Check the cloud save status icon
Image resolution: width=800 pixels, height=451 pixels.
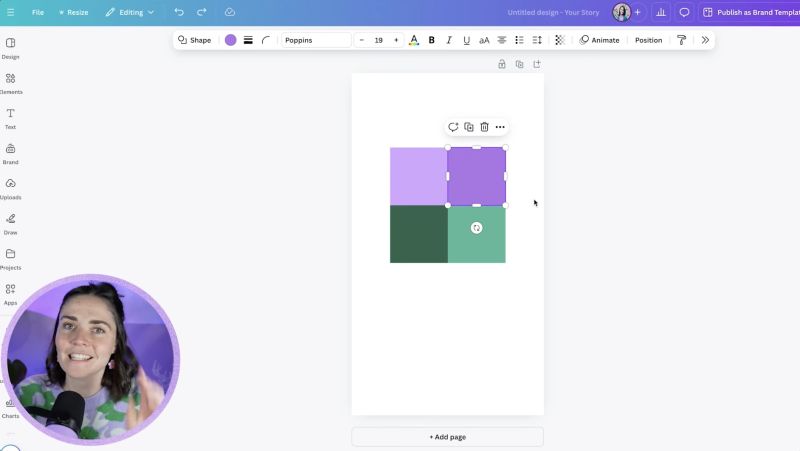point(230,12)
